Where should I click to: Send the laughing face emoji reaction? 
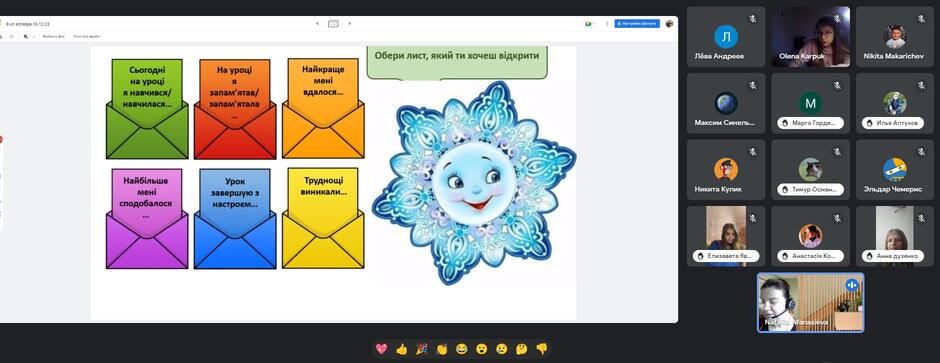462,349
